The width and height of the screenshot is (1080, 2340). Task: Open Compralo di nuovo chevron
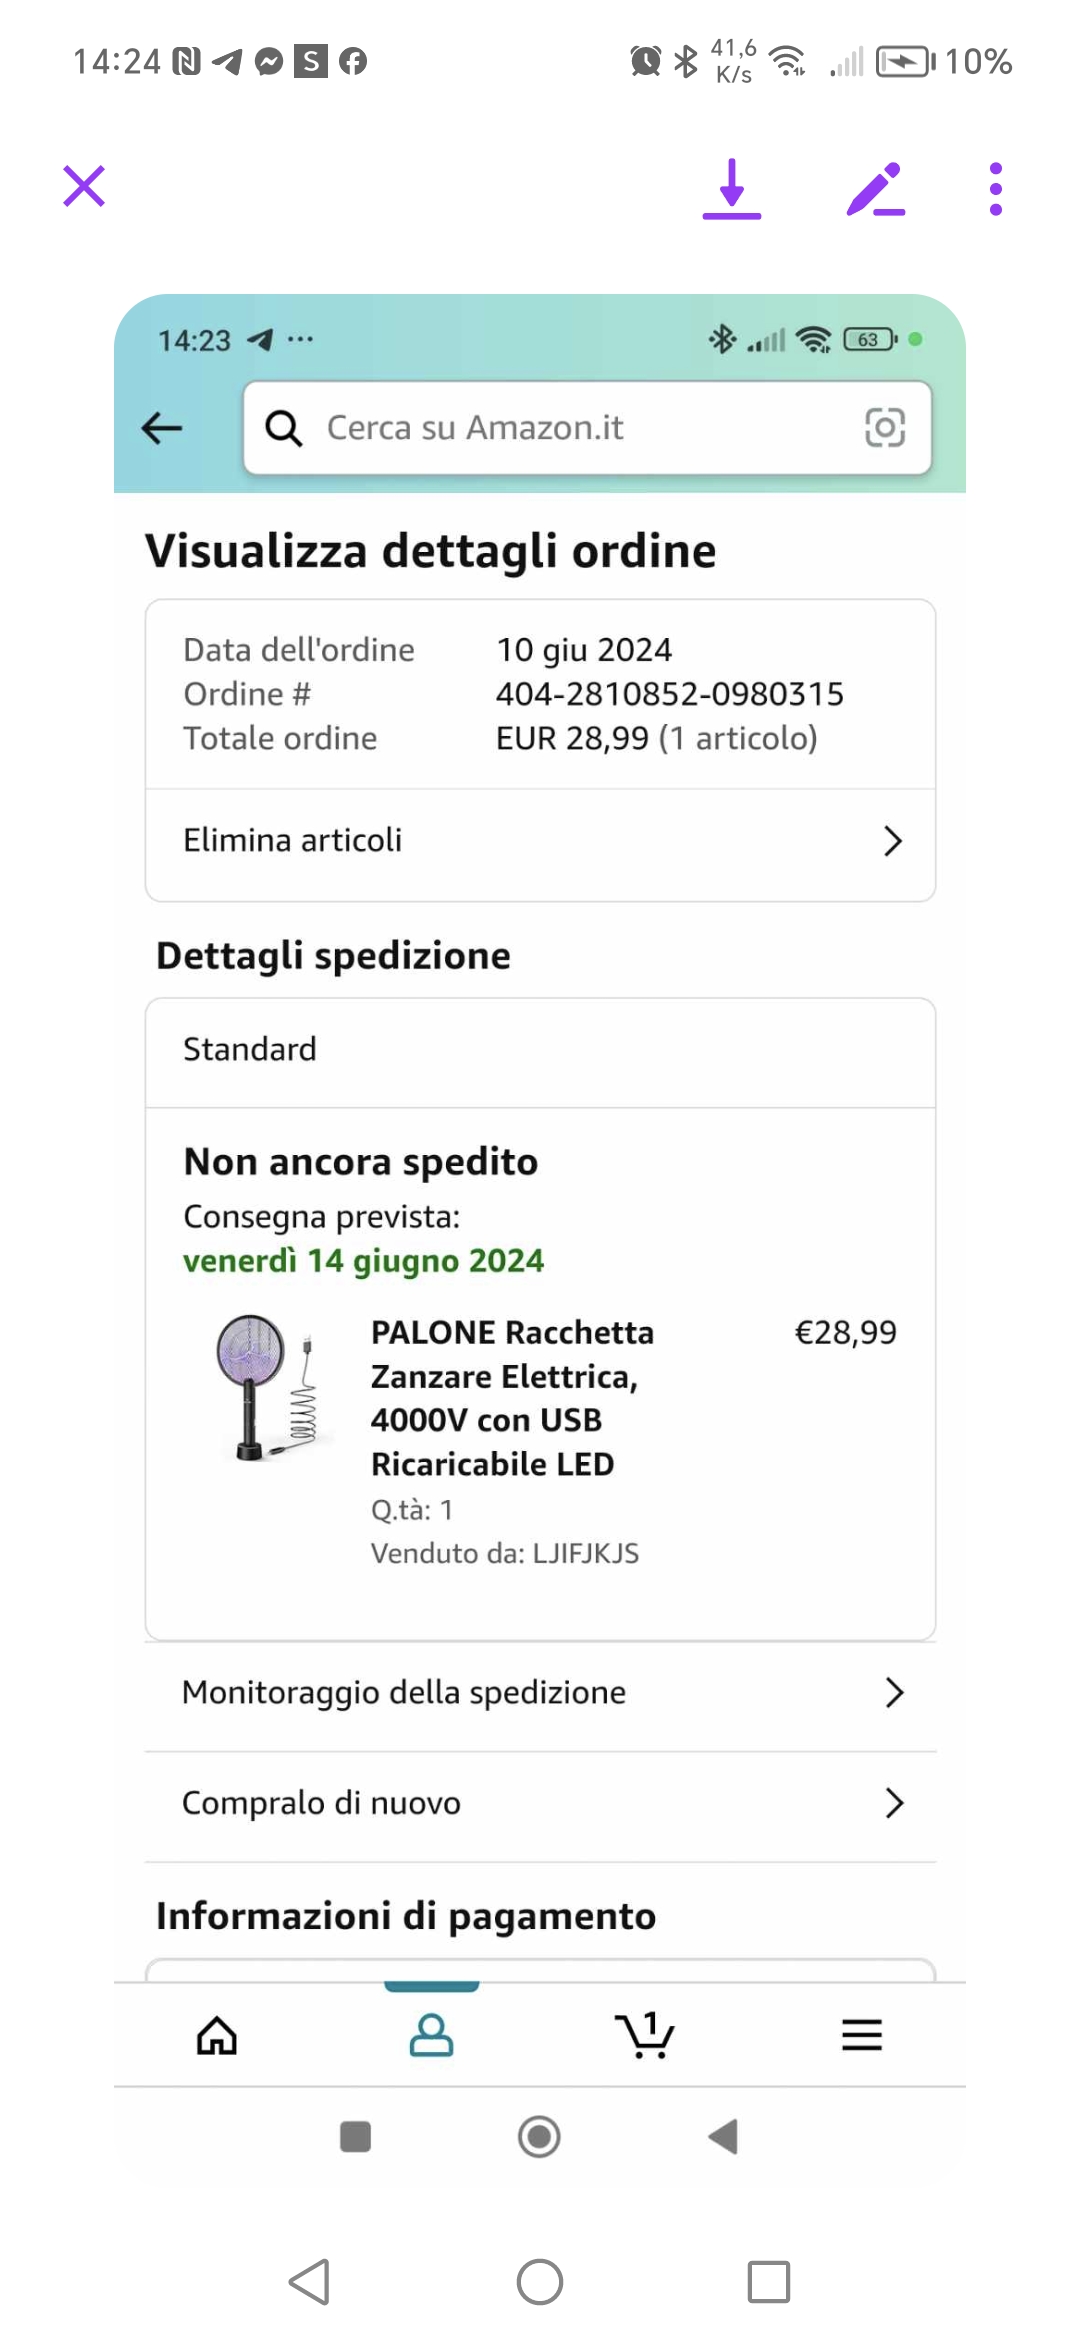pyautogui.click(x=894, y=1803)
